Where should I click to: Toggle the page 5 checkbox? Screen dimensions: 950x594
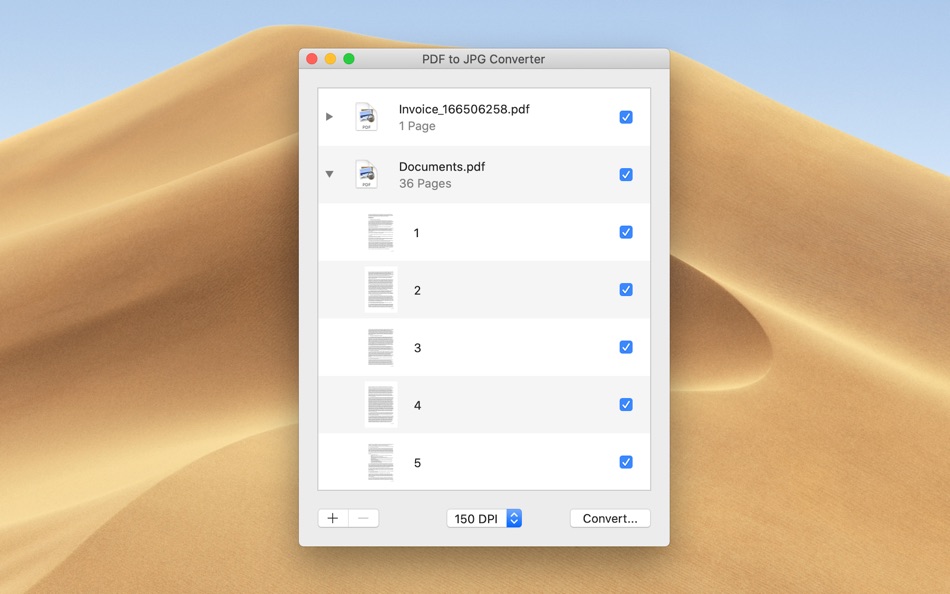pos(626,462)
